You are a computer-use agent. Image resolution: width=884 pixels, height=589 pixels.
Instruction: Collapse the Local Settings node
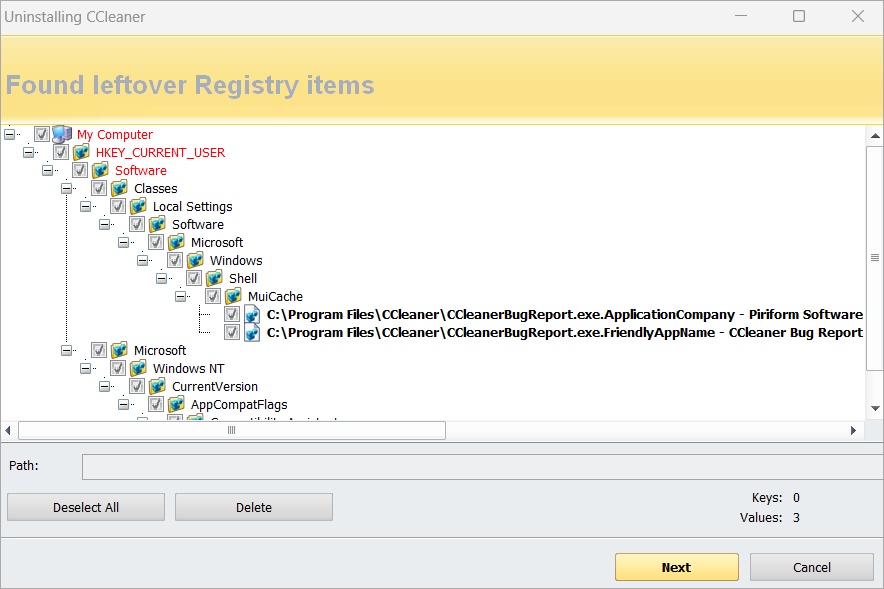click(x=86, y=206)
